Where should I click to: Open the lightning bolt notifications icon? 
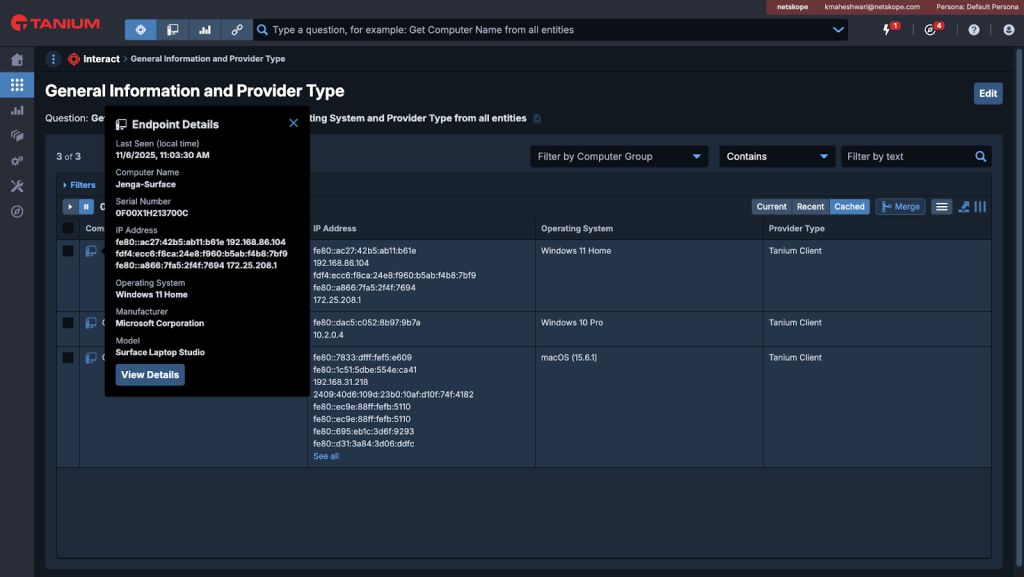[x=887, y=29]
